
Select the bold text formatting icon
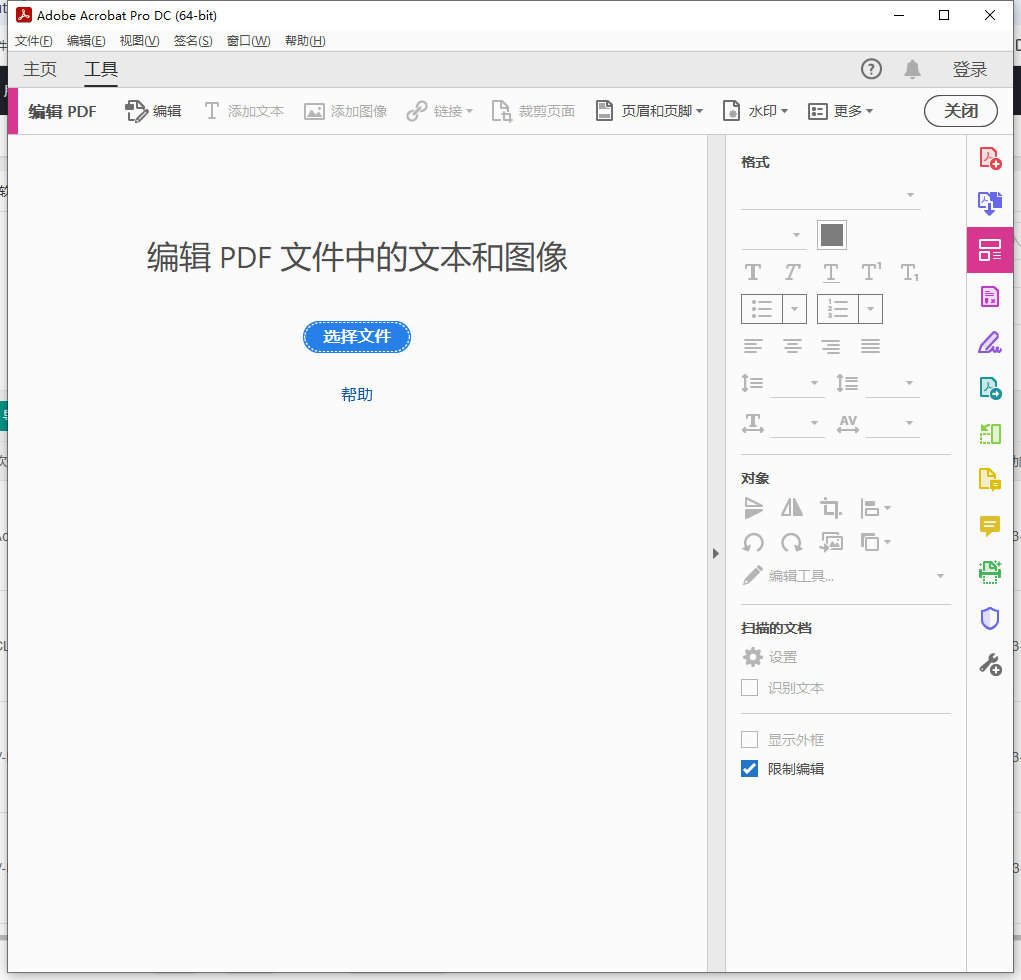pos(752,271)
